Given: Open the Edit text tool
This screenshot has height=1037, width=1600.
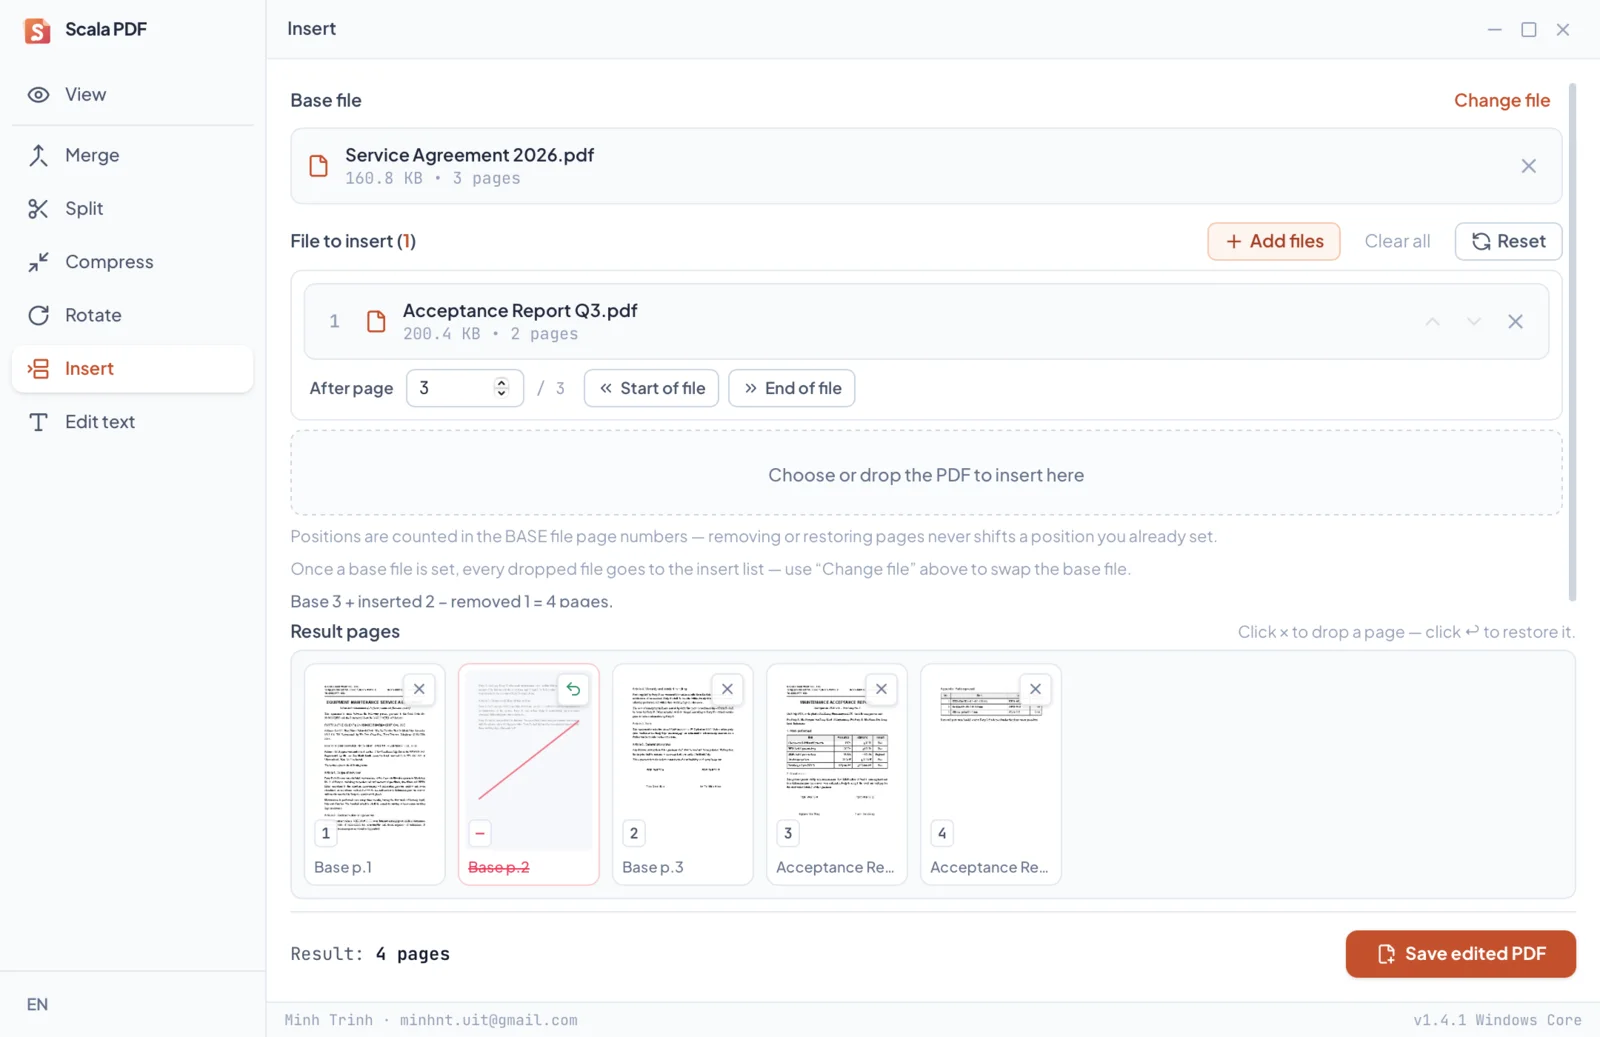Looking at the screenshot, I should coord(132,422).
